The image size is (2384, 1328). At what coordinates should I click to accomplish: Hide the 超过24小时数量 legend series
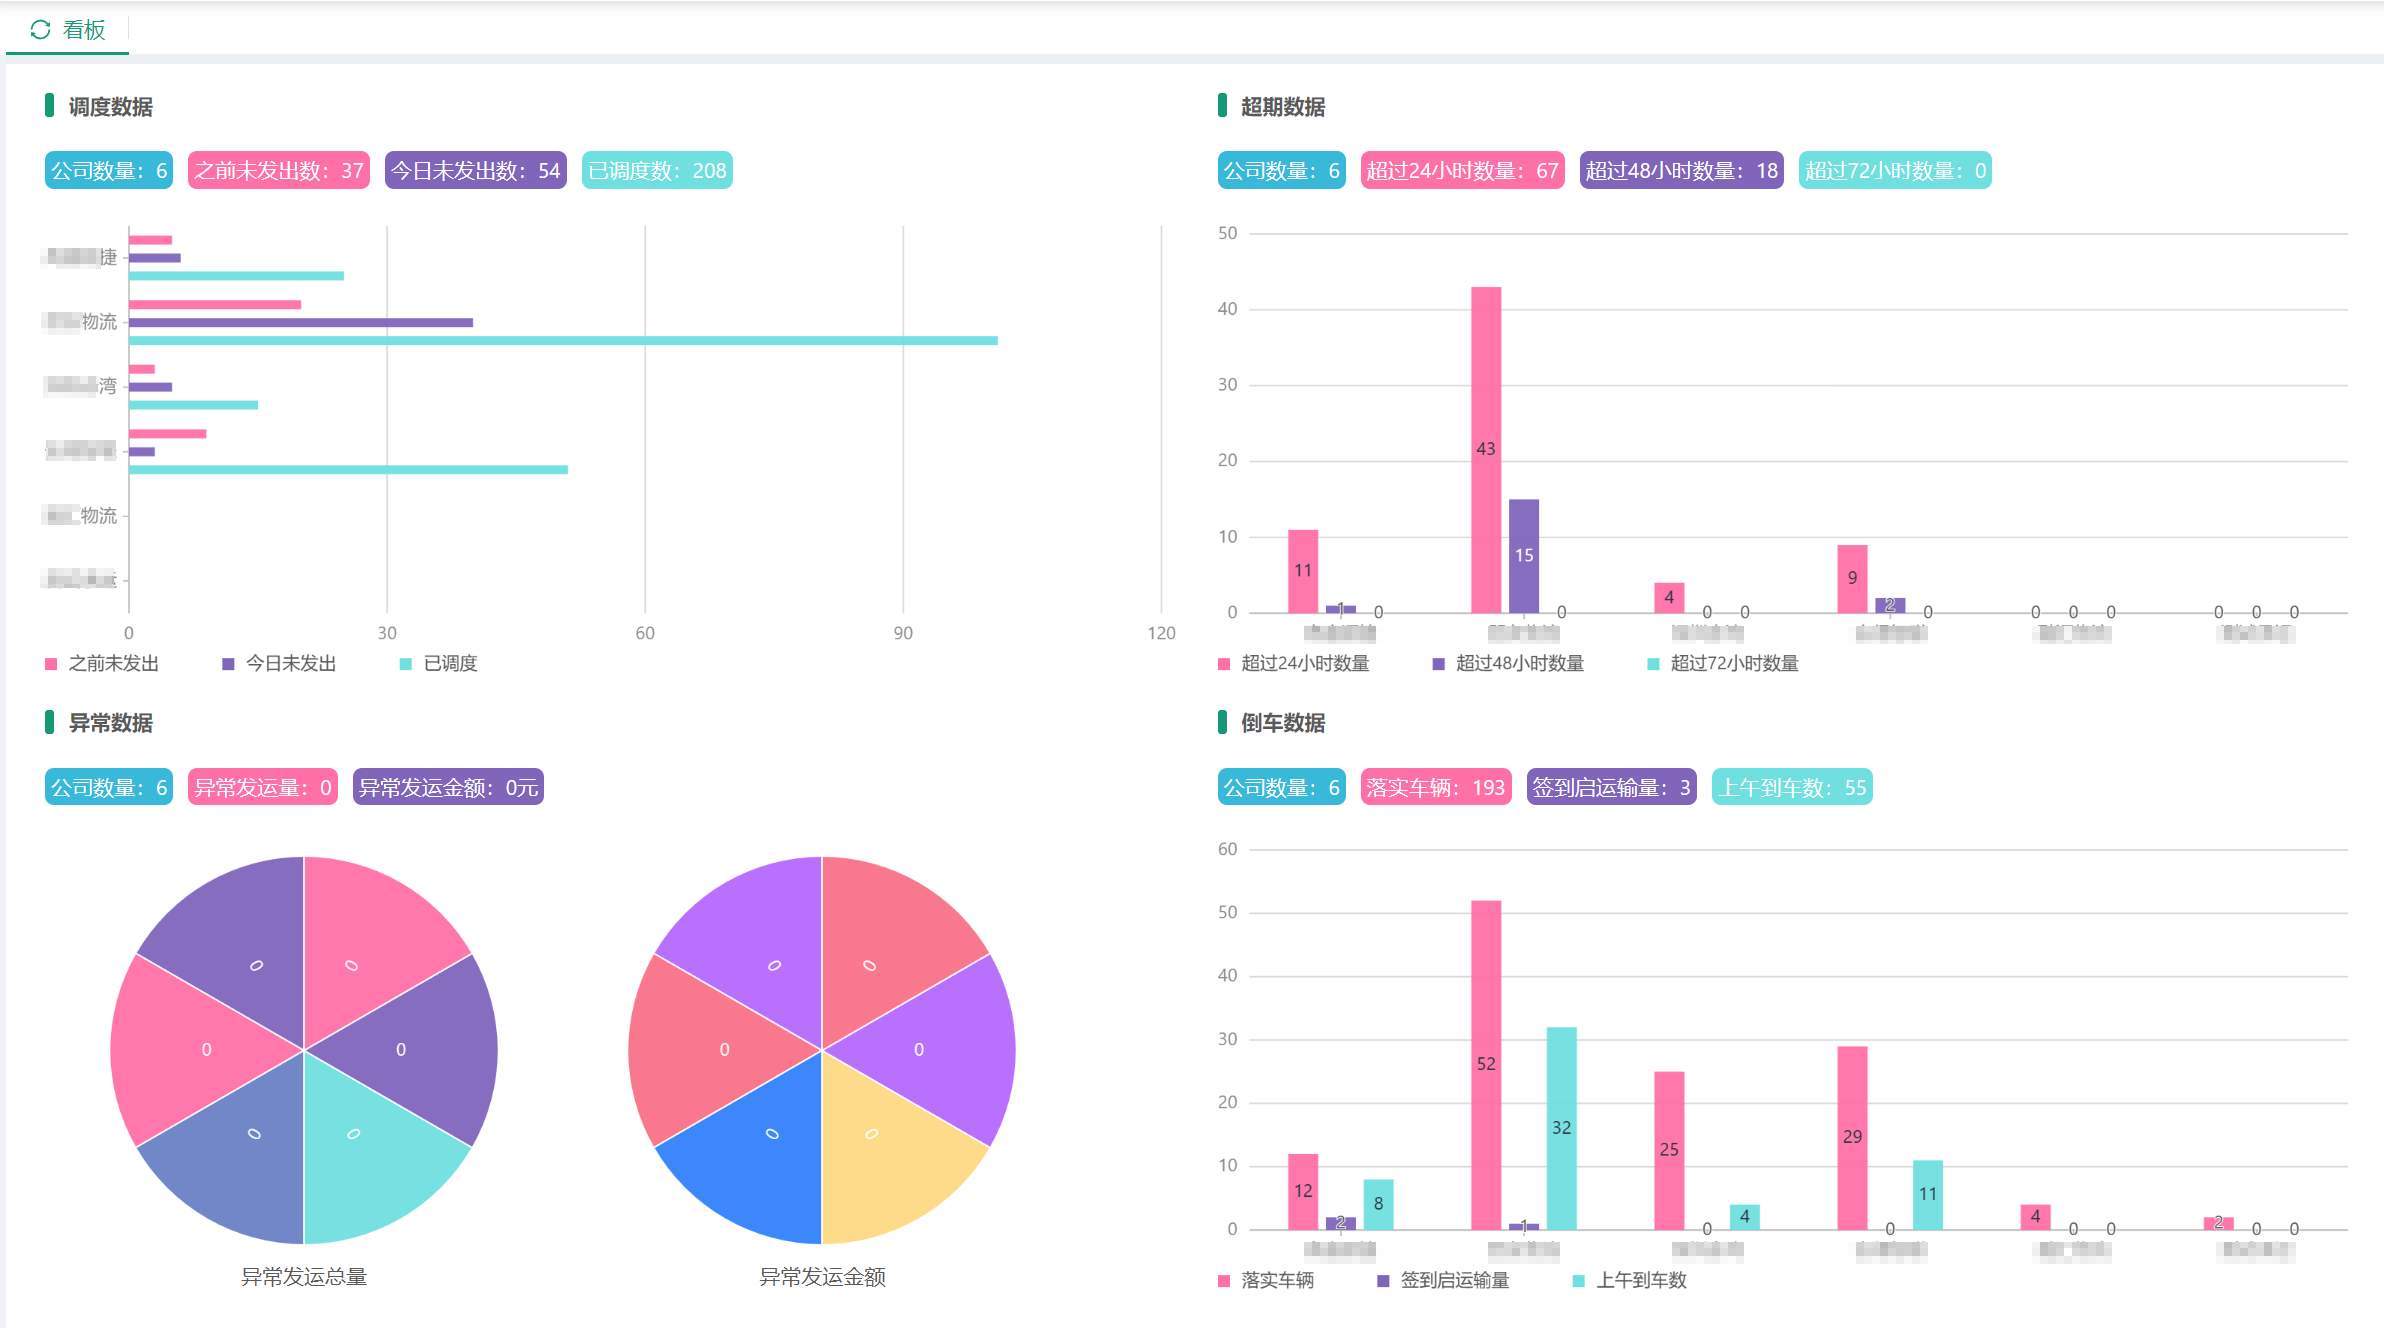point(1304,663)
